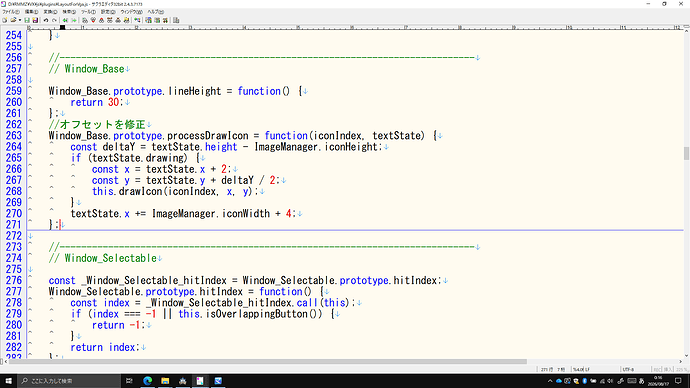690x388 pixels.
Task: Expand the recent files arrow beside Open
Action: point(20,20)
